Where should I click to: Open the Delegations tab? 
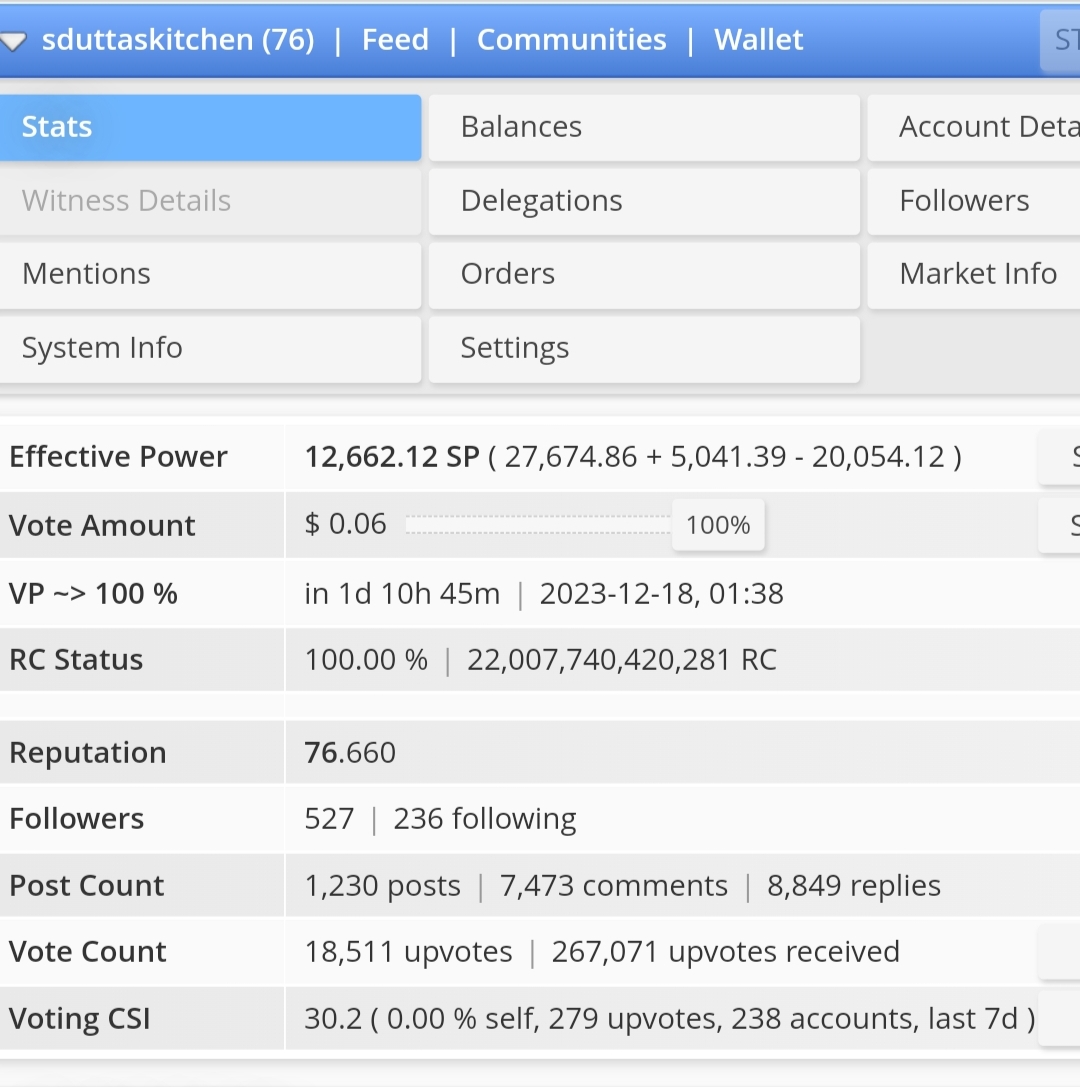[644, 201]
